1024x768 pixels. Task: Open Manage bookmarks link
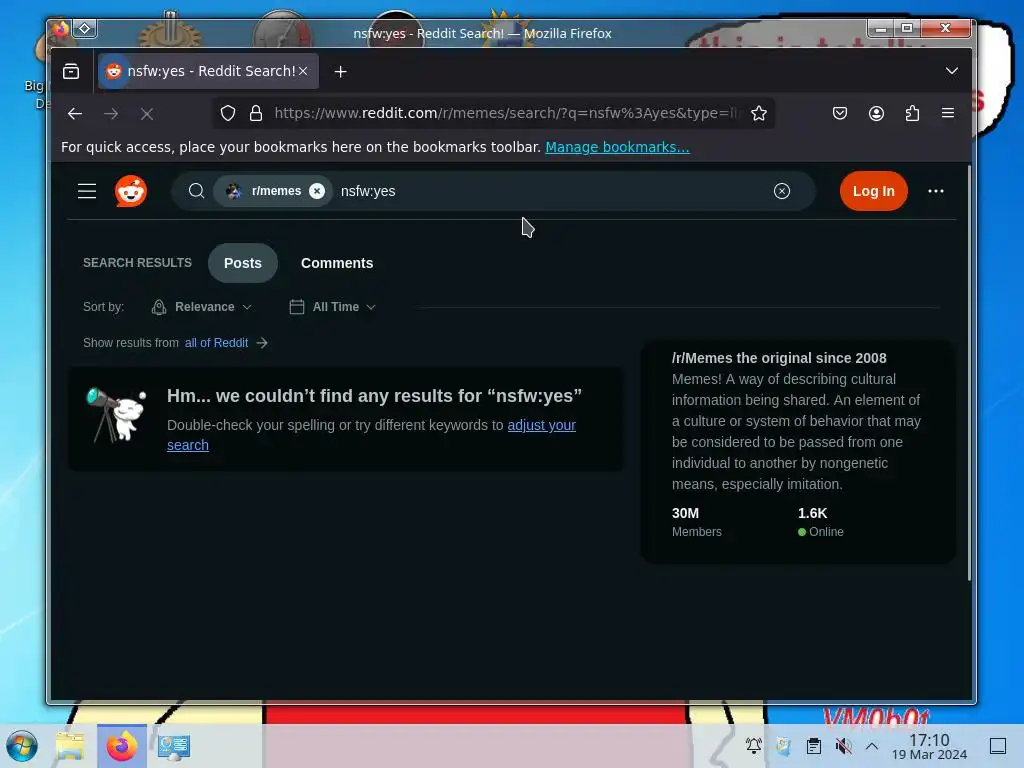coord(617,147)
